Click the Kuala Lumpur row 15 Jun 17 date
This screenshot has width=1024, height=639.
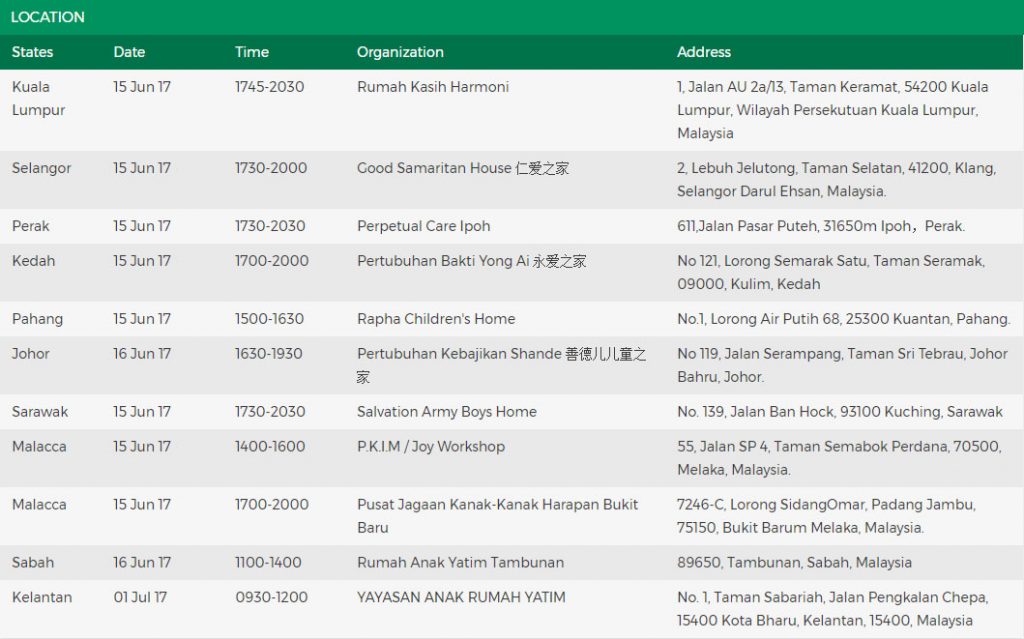coord(142,87)
